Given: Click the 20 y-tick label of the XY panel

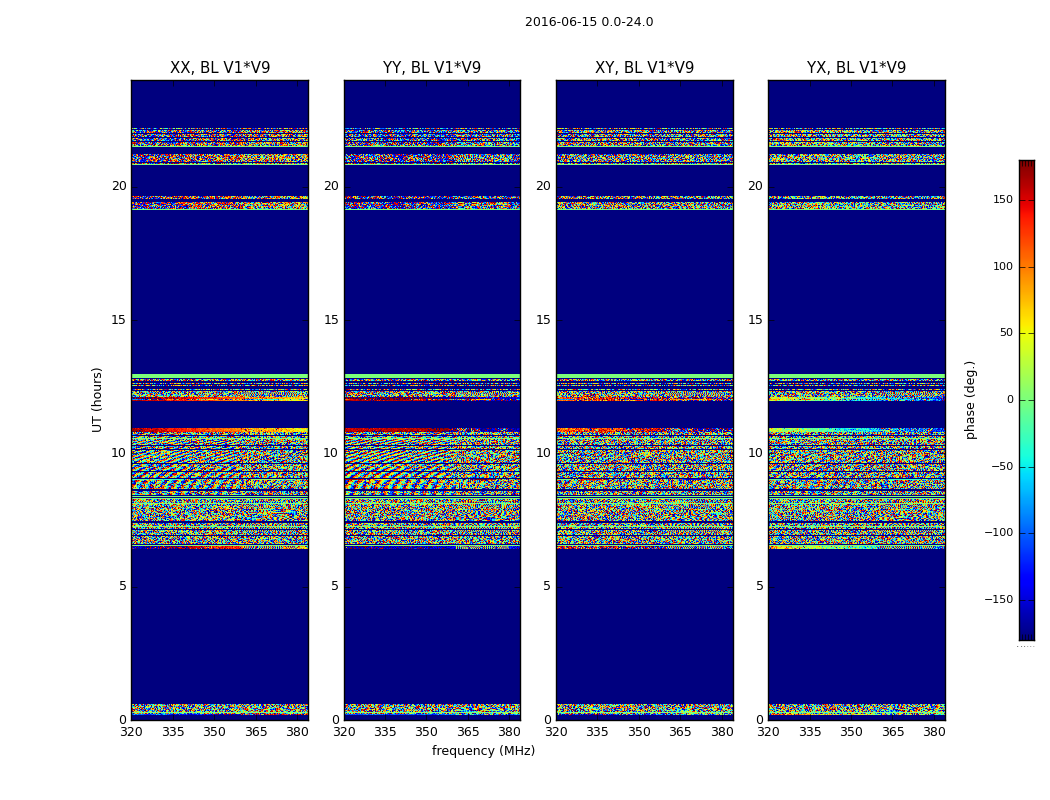Looking at the screenshot, I should coord(543,186).
